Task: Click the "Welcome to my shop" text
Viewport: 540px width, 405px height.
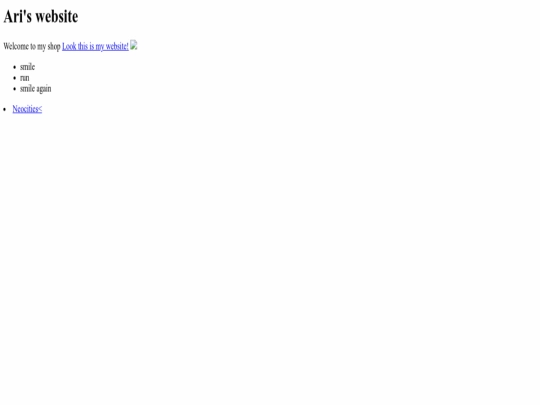Action: point(32,46)
